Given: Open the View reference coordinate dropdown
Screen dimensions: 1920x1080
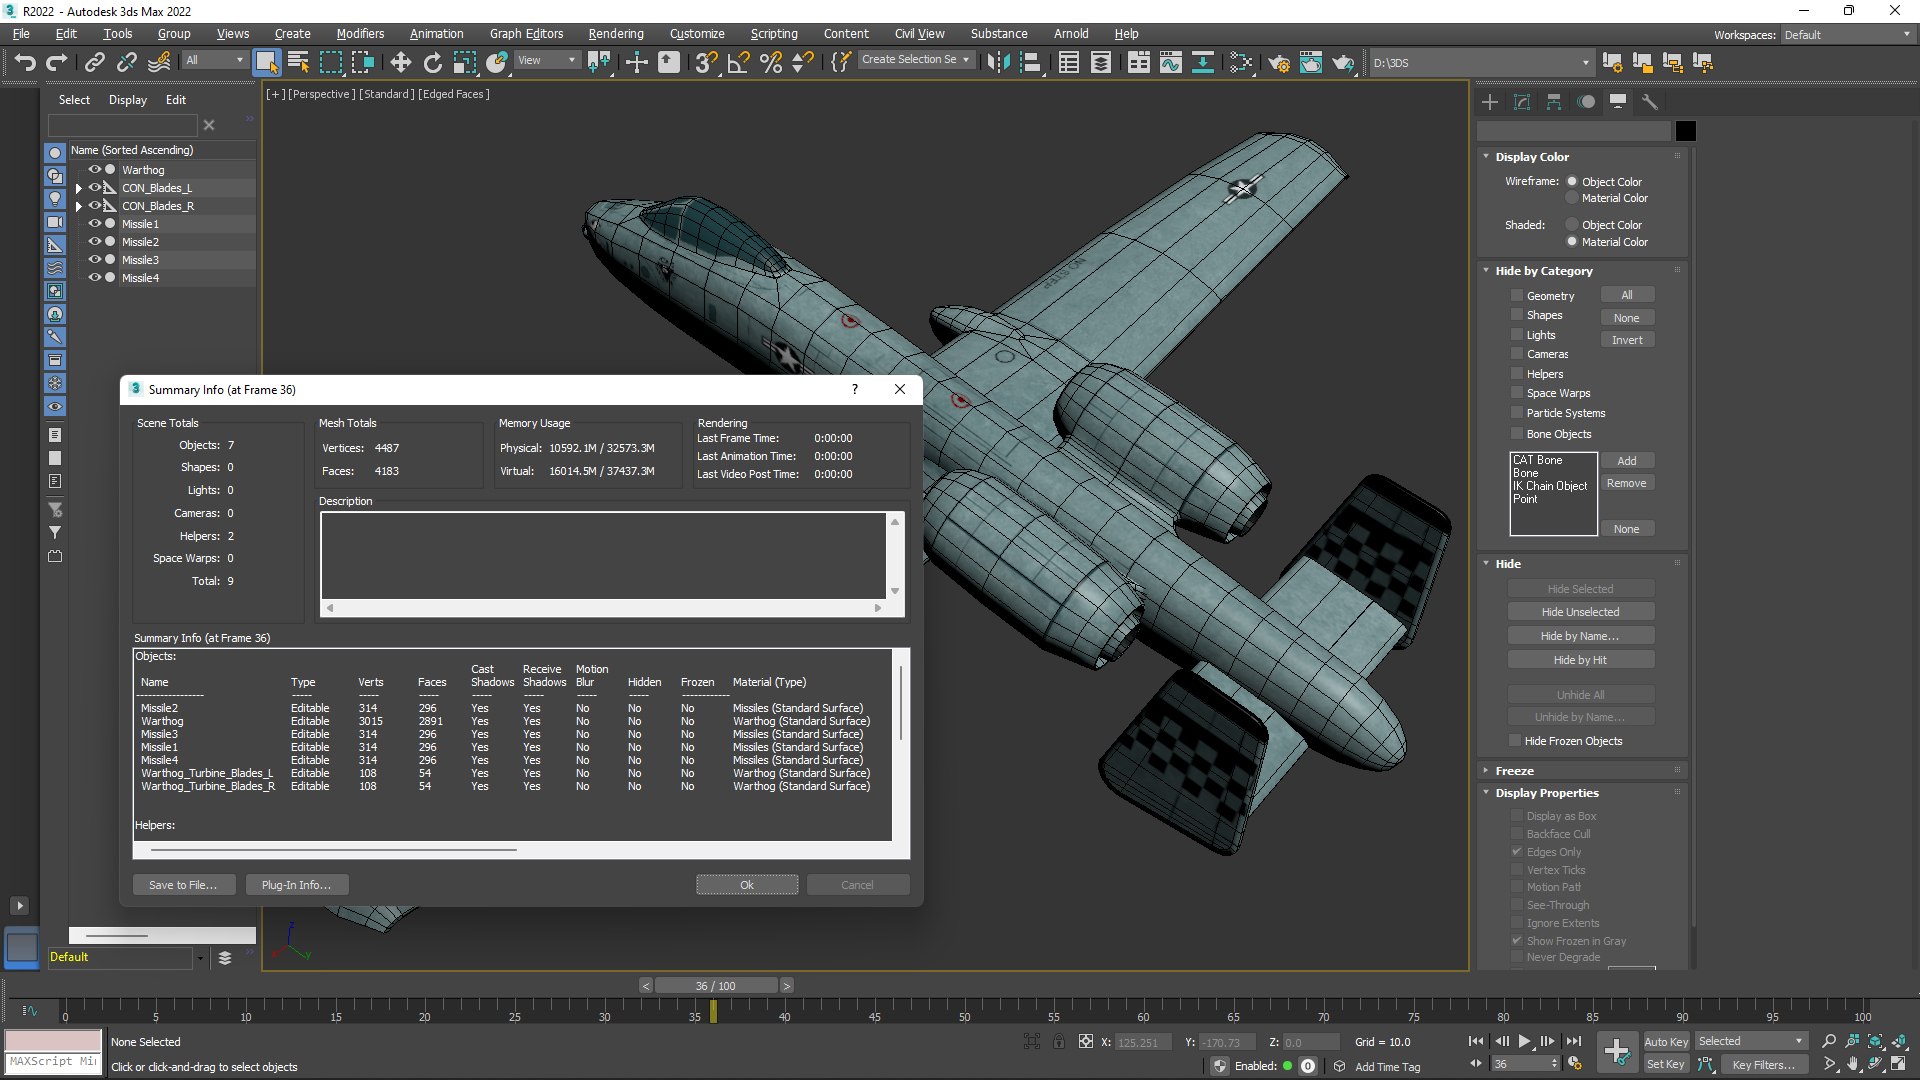Looking at the screenshot, I should click(x=546, y=60).
